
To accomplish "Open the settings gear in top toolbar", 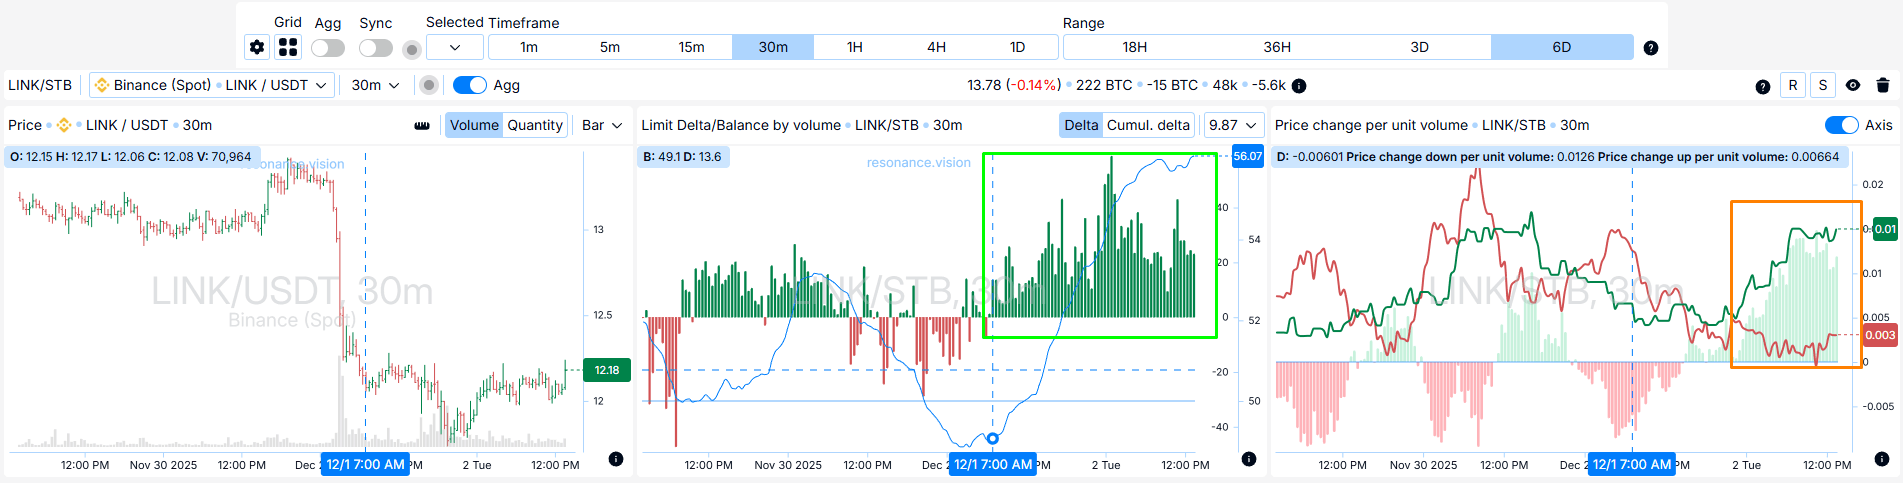I will (257, 47).
